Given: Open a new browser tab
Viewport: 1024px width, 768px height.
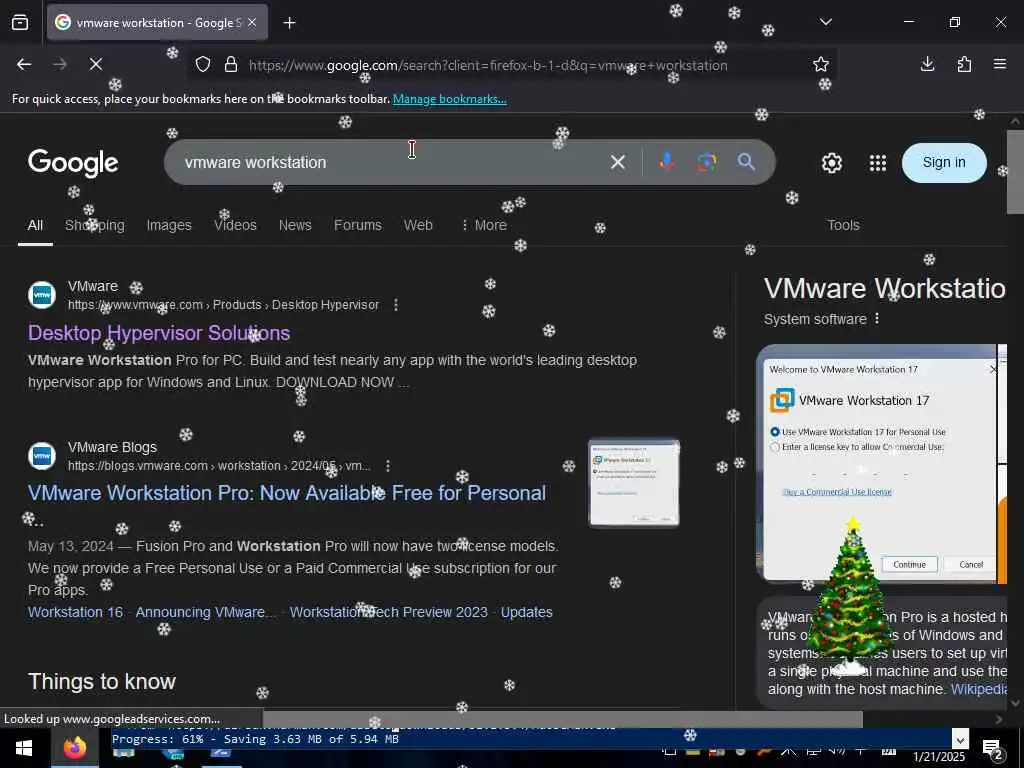Looking at the screenshot, I should (x=289, y=23).
